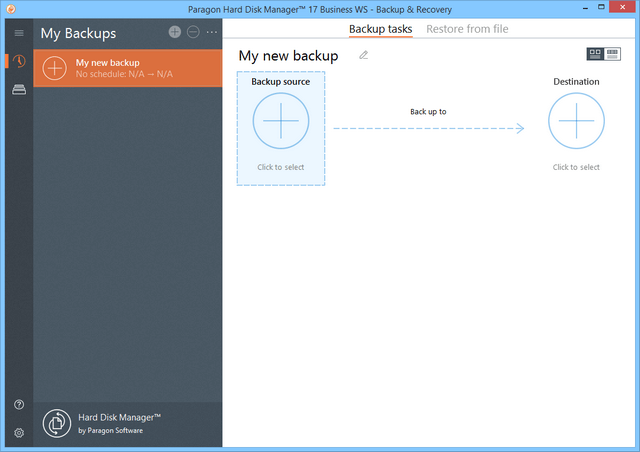Image resolution: width=640 pixels, height=452 pixels.
Task: Remove backup using minus icon
Action: [193, 32]
